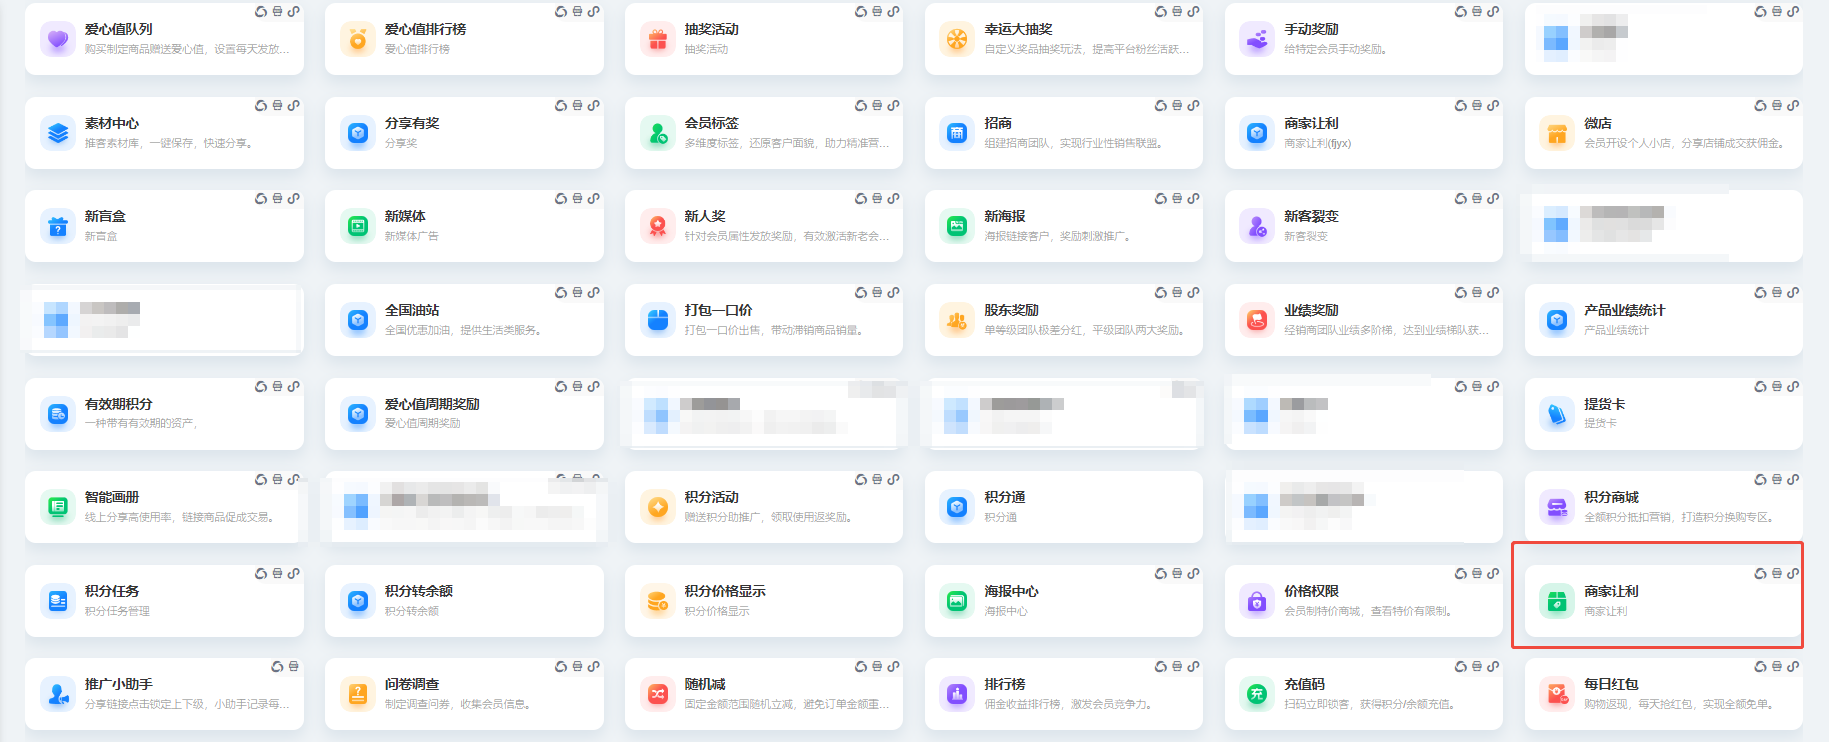The width and height of the screenshot is (1829, 742).
Task: Click the circular-arrows icon on 会员标签 card
Action: pos(861,105)
